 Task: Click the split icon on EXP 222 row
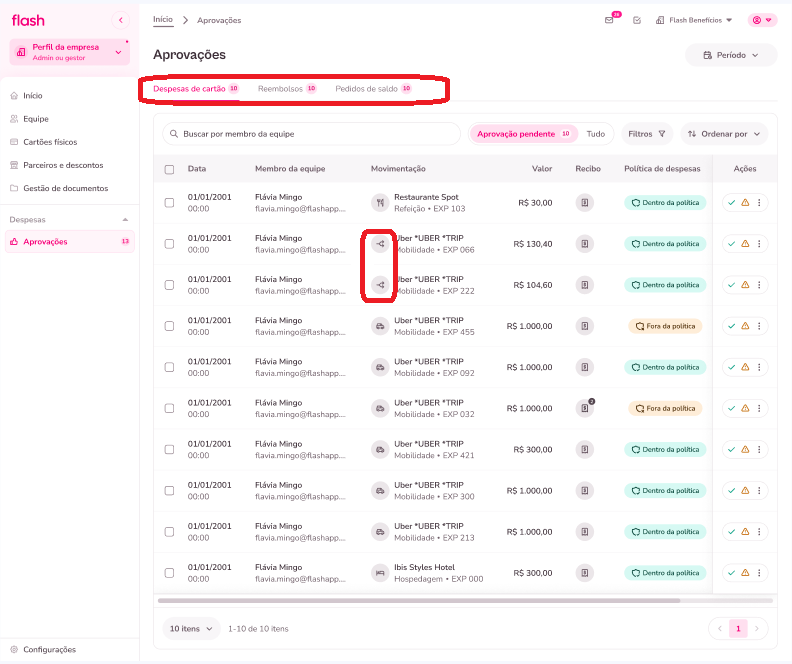pos(380,285)
